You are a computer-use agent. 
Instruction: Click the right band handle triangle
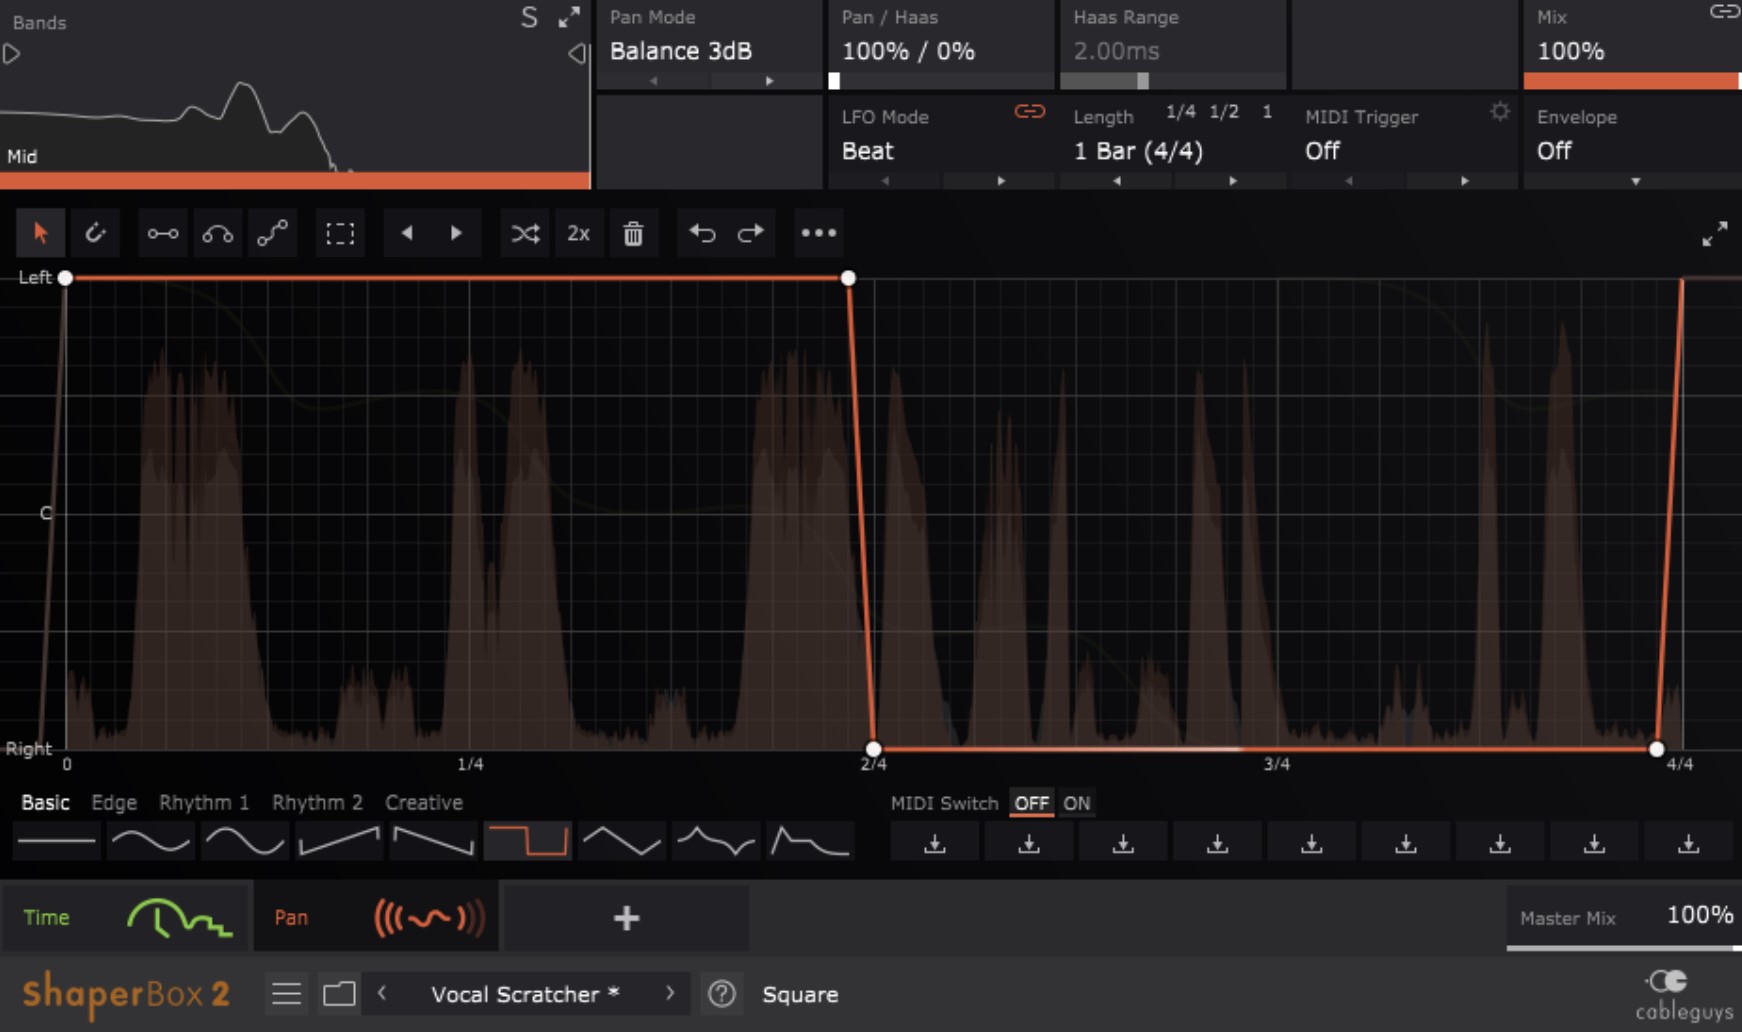pos(578,54)
